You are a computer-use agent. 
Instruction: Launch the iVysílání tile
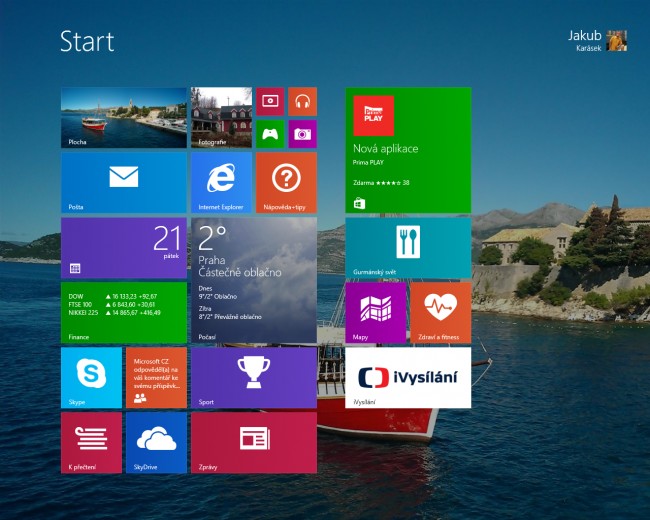(x=408, y=378)
